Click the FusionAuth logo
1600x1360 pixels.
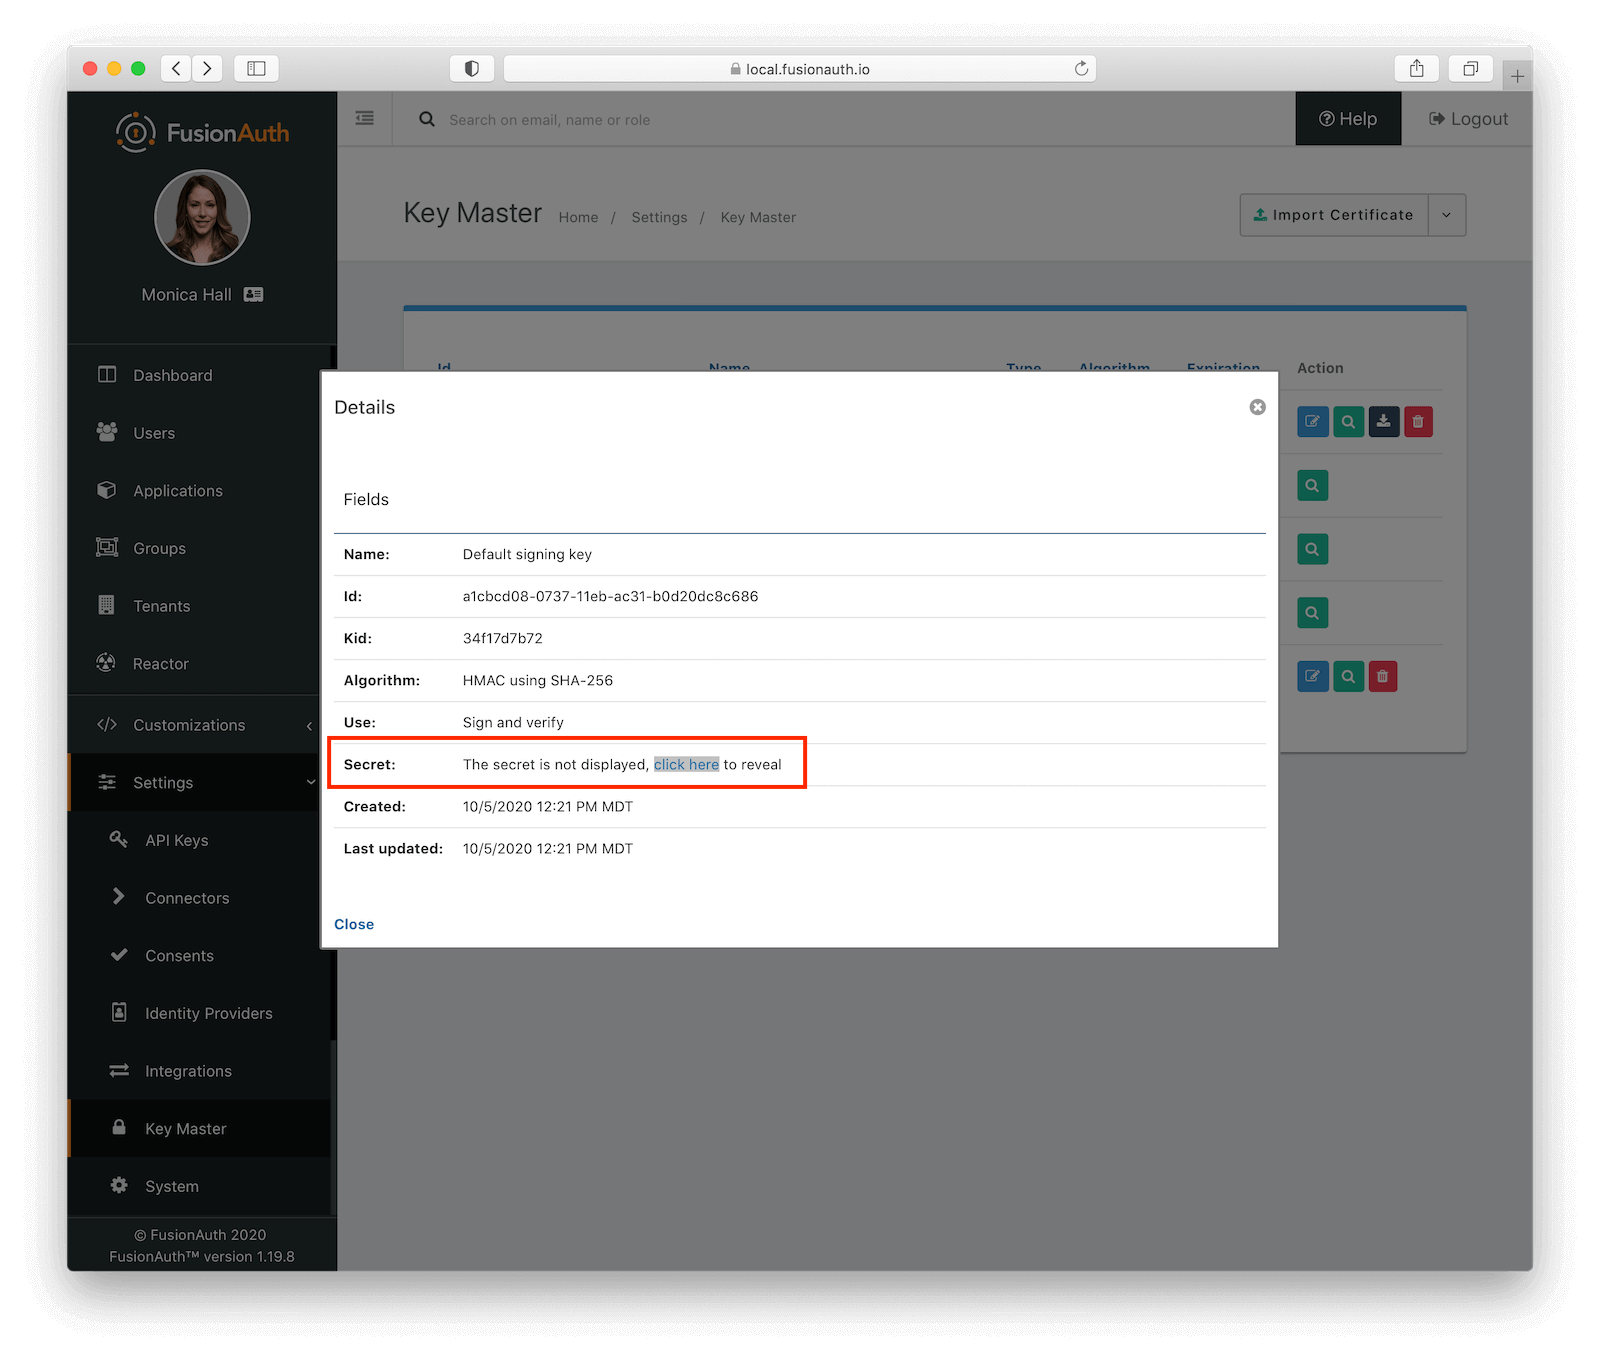pos(202,132)
